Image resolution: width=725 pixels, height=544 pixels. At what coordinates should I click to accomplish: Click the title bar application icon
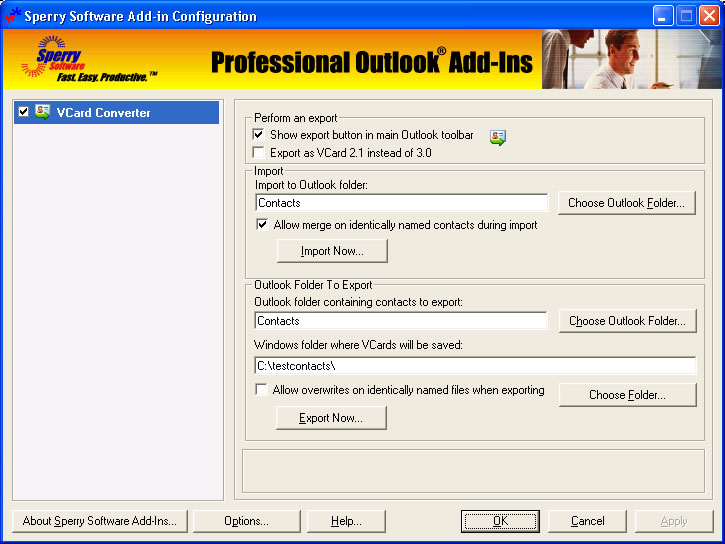[12, 16]
